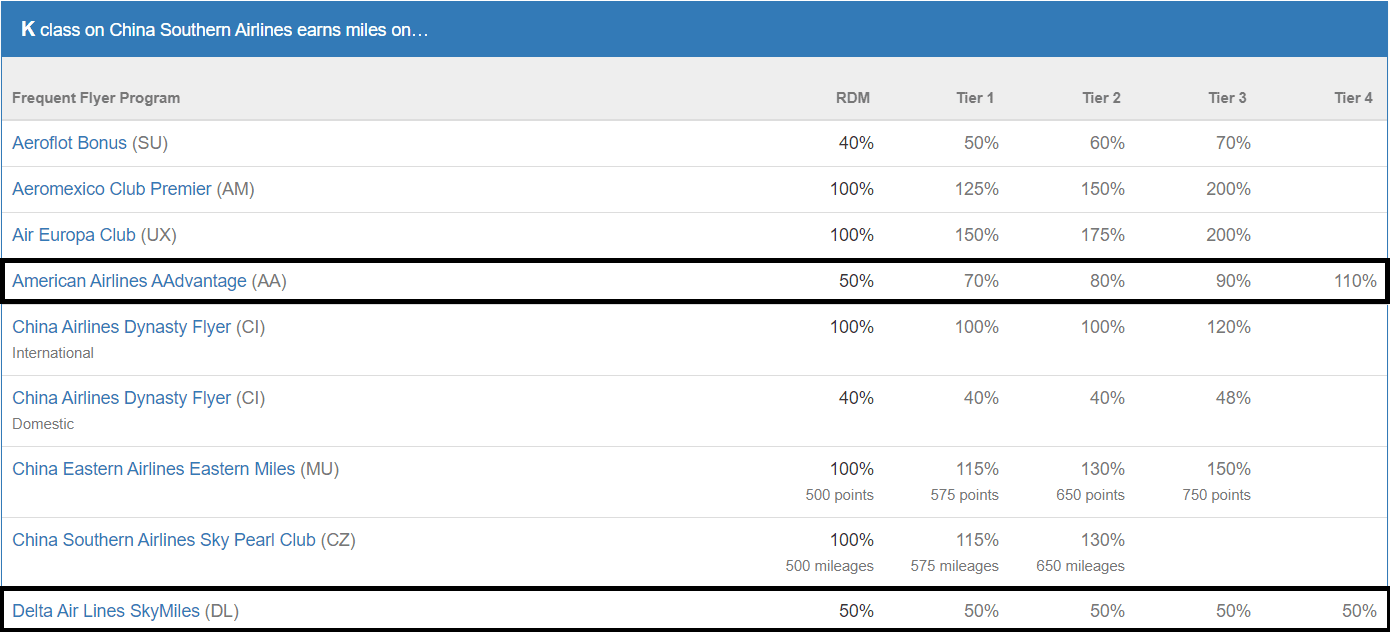Open the Aeroflot Bonus program link
This screenshot has height=632, width=1390.
69,143
